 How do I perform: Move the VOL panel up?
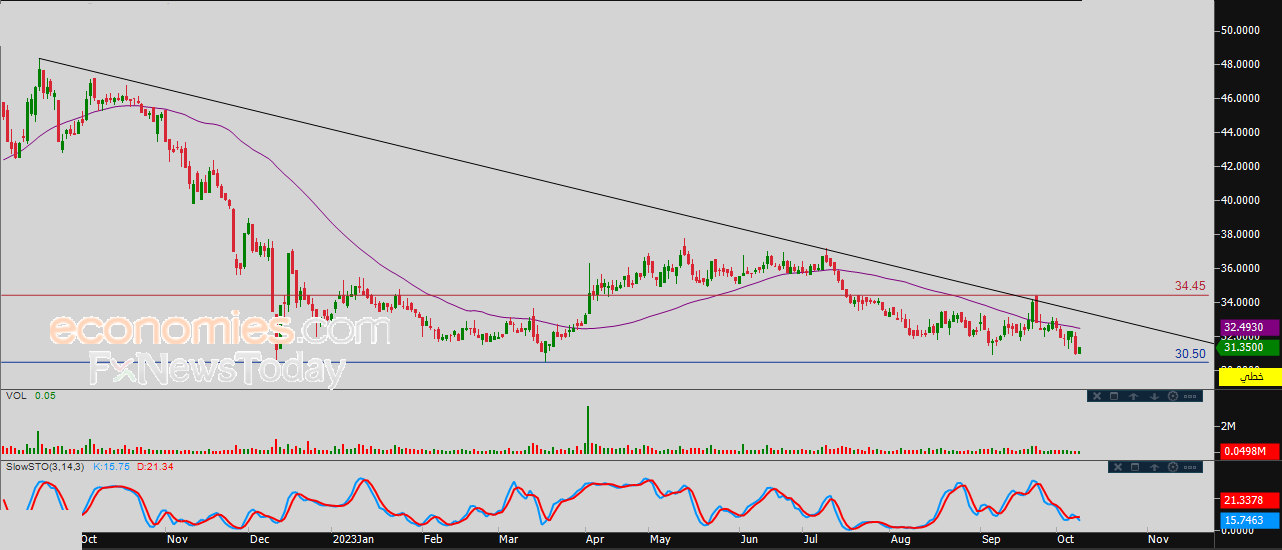(x=1133, y=396)
